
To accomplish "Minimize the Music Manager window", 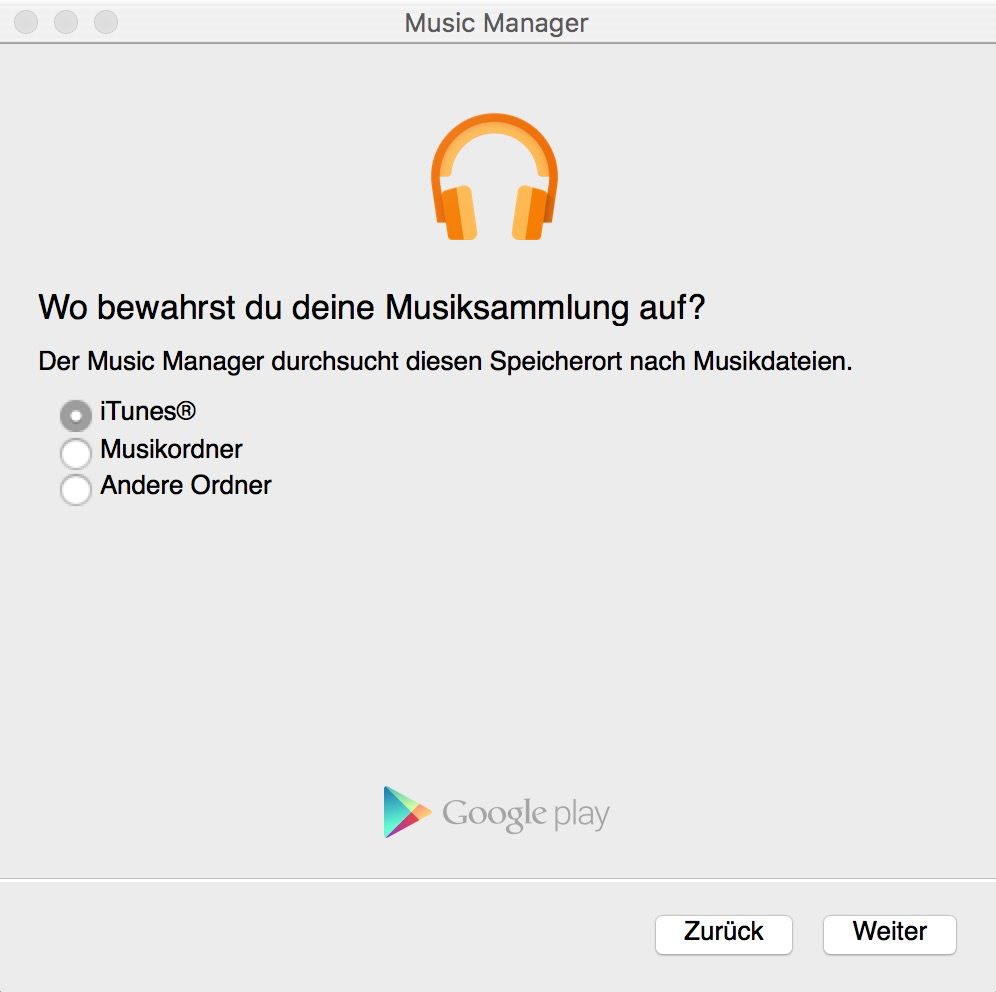I will (x=65, y=21).
